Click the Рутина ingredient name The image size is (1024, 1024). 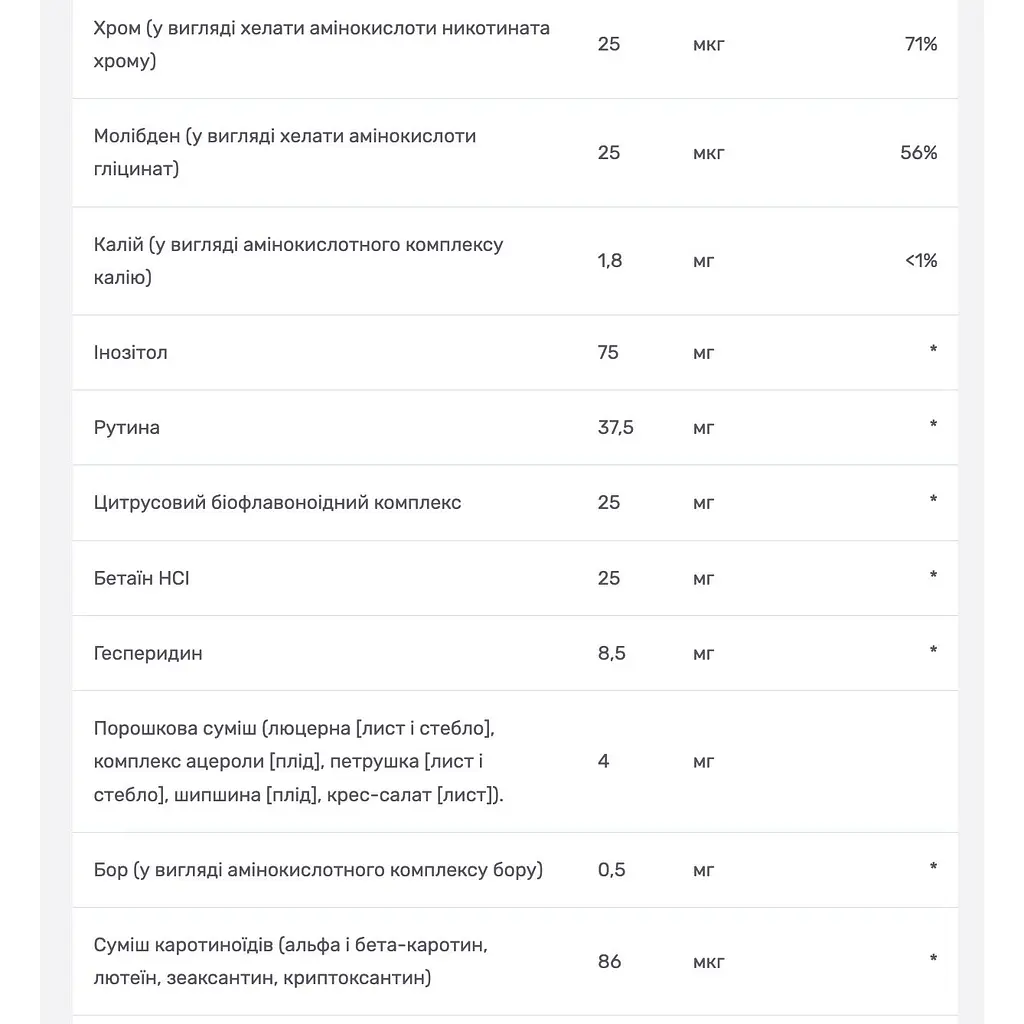(127, 428)
